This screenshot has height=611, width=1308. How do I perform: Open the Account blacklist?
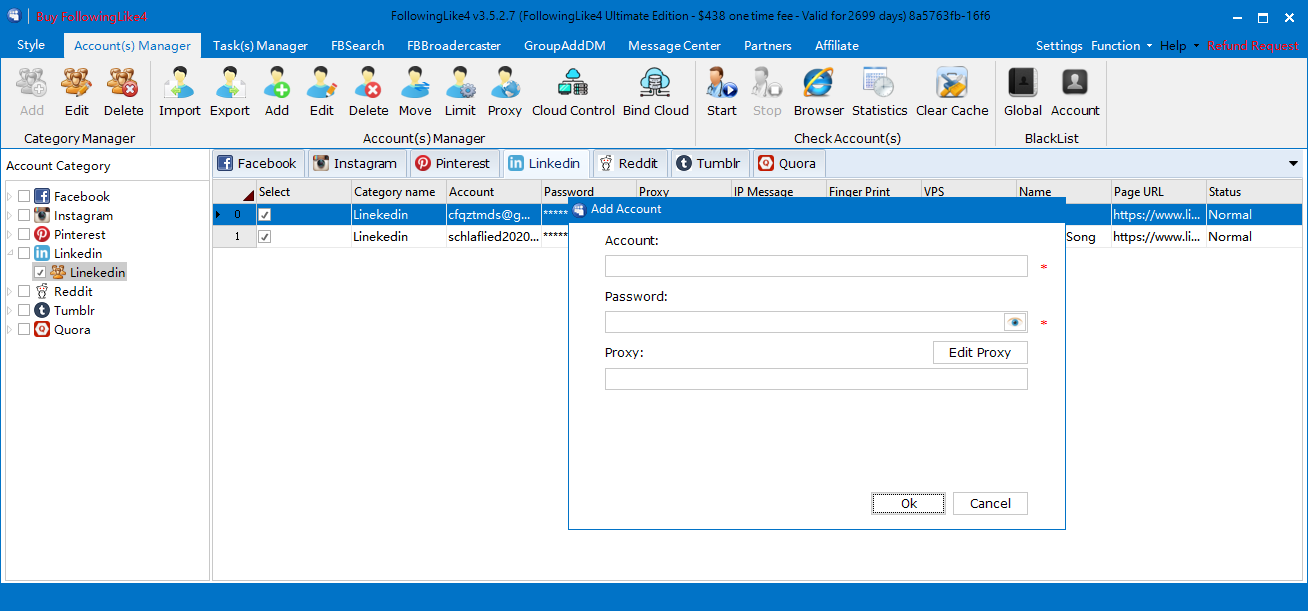point(1075,92)
